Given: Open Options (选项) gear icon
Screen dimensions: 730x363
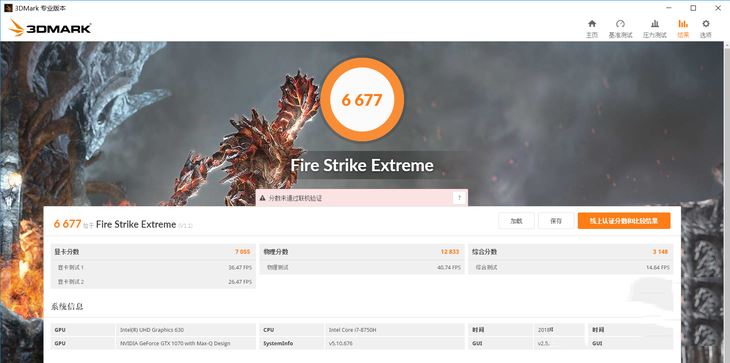Looking at the screenshot, I should [x=706, y=24].
